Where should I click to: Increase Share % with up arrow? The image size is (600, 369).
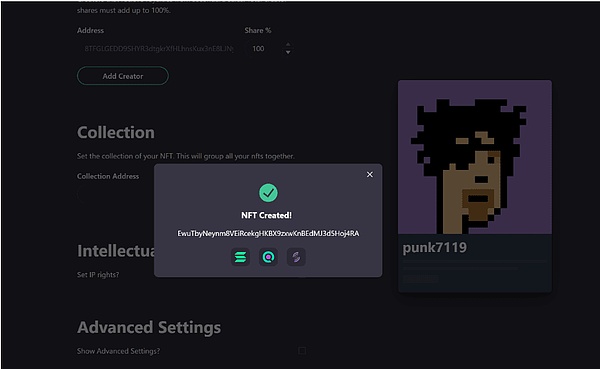pyautogui.click(x=288, y=45)
